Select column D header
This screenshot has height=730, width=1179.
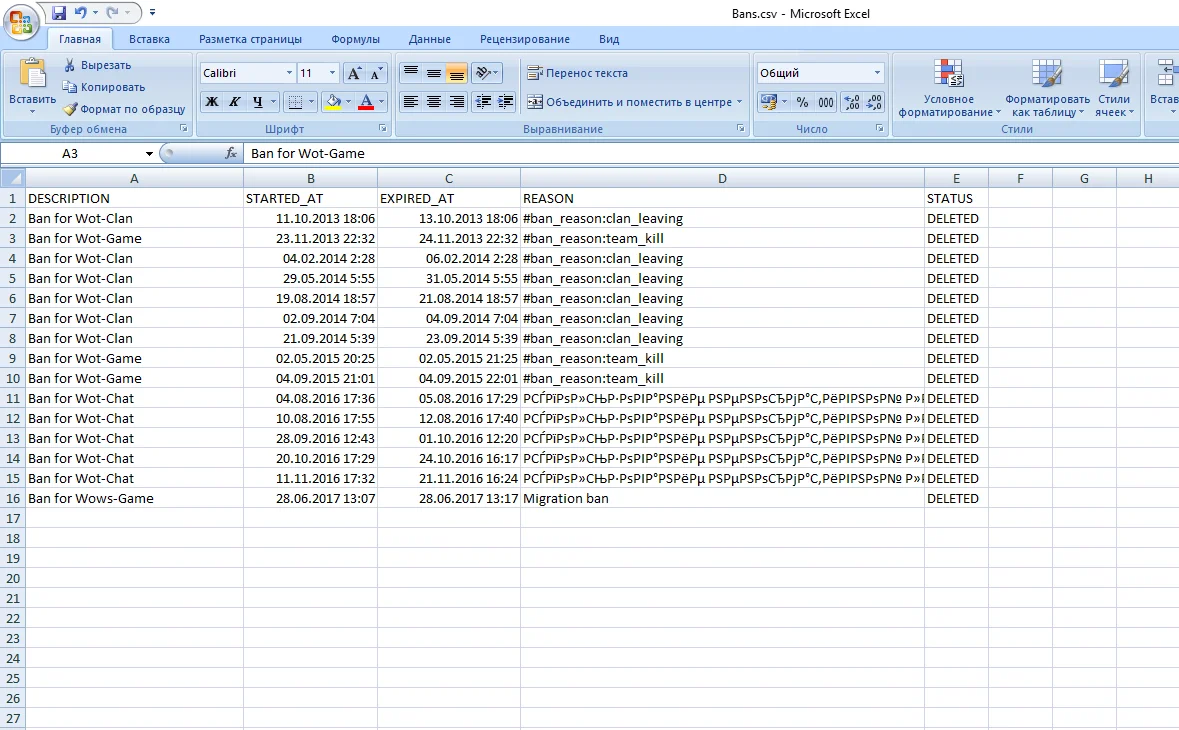pos(722,178)
